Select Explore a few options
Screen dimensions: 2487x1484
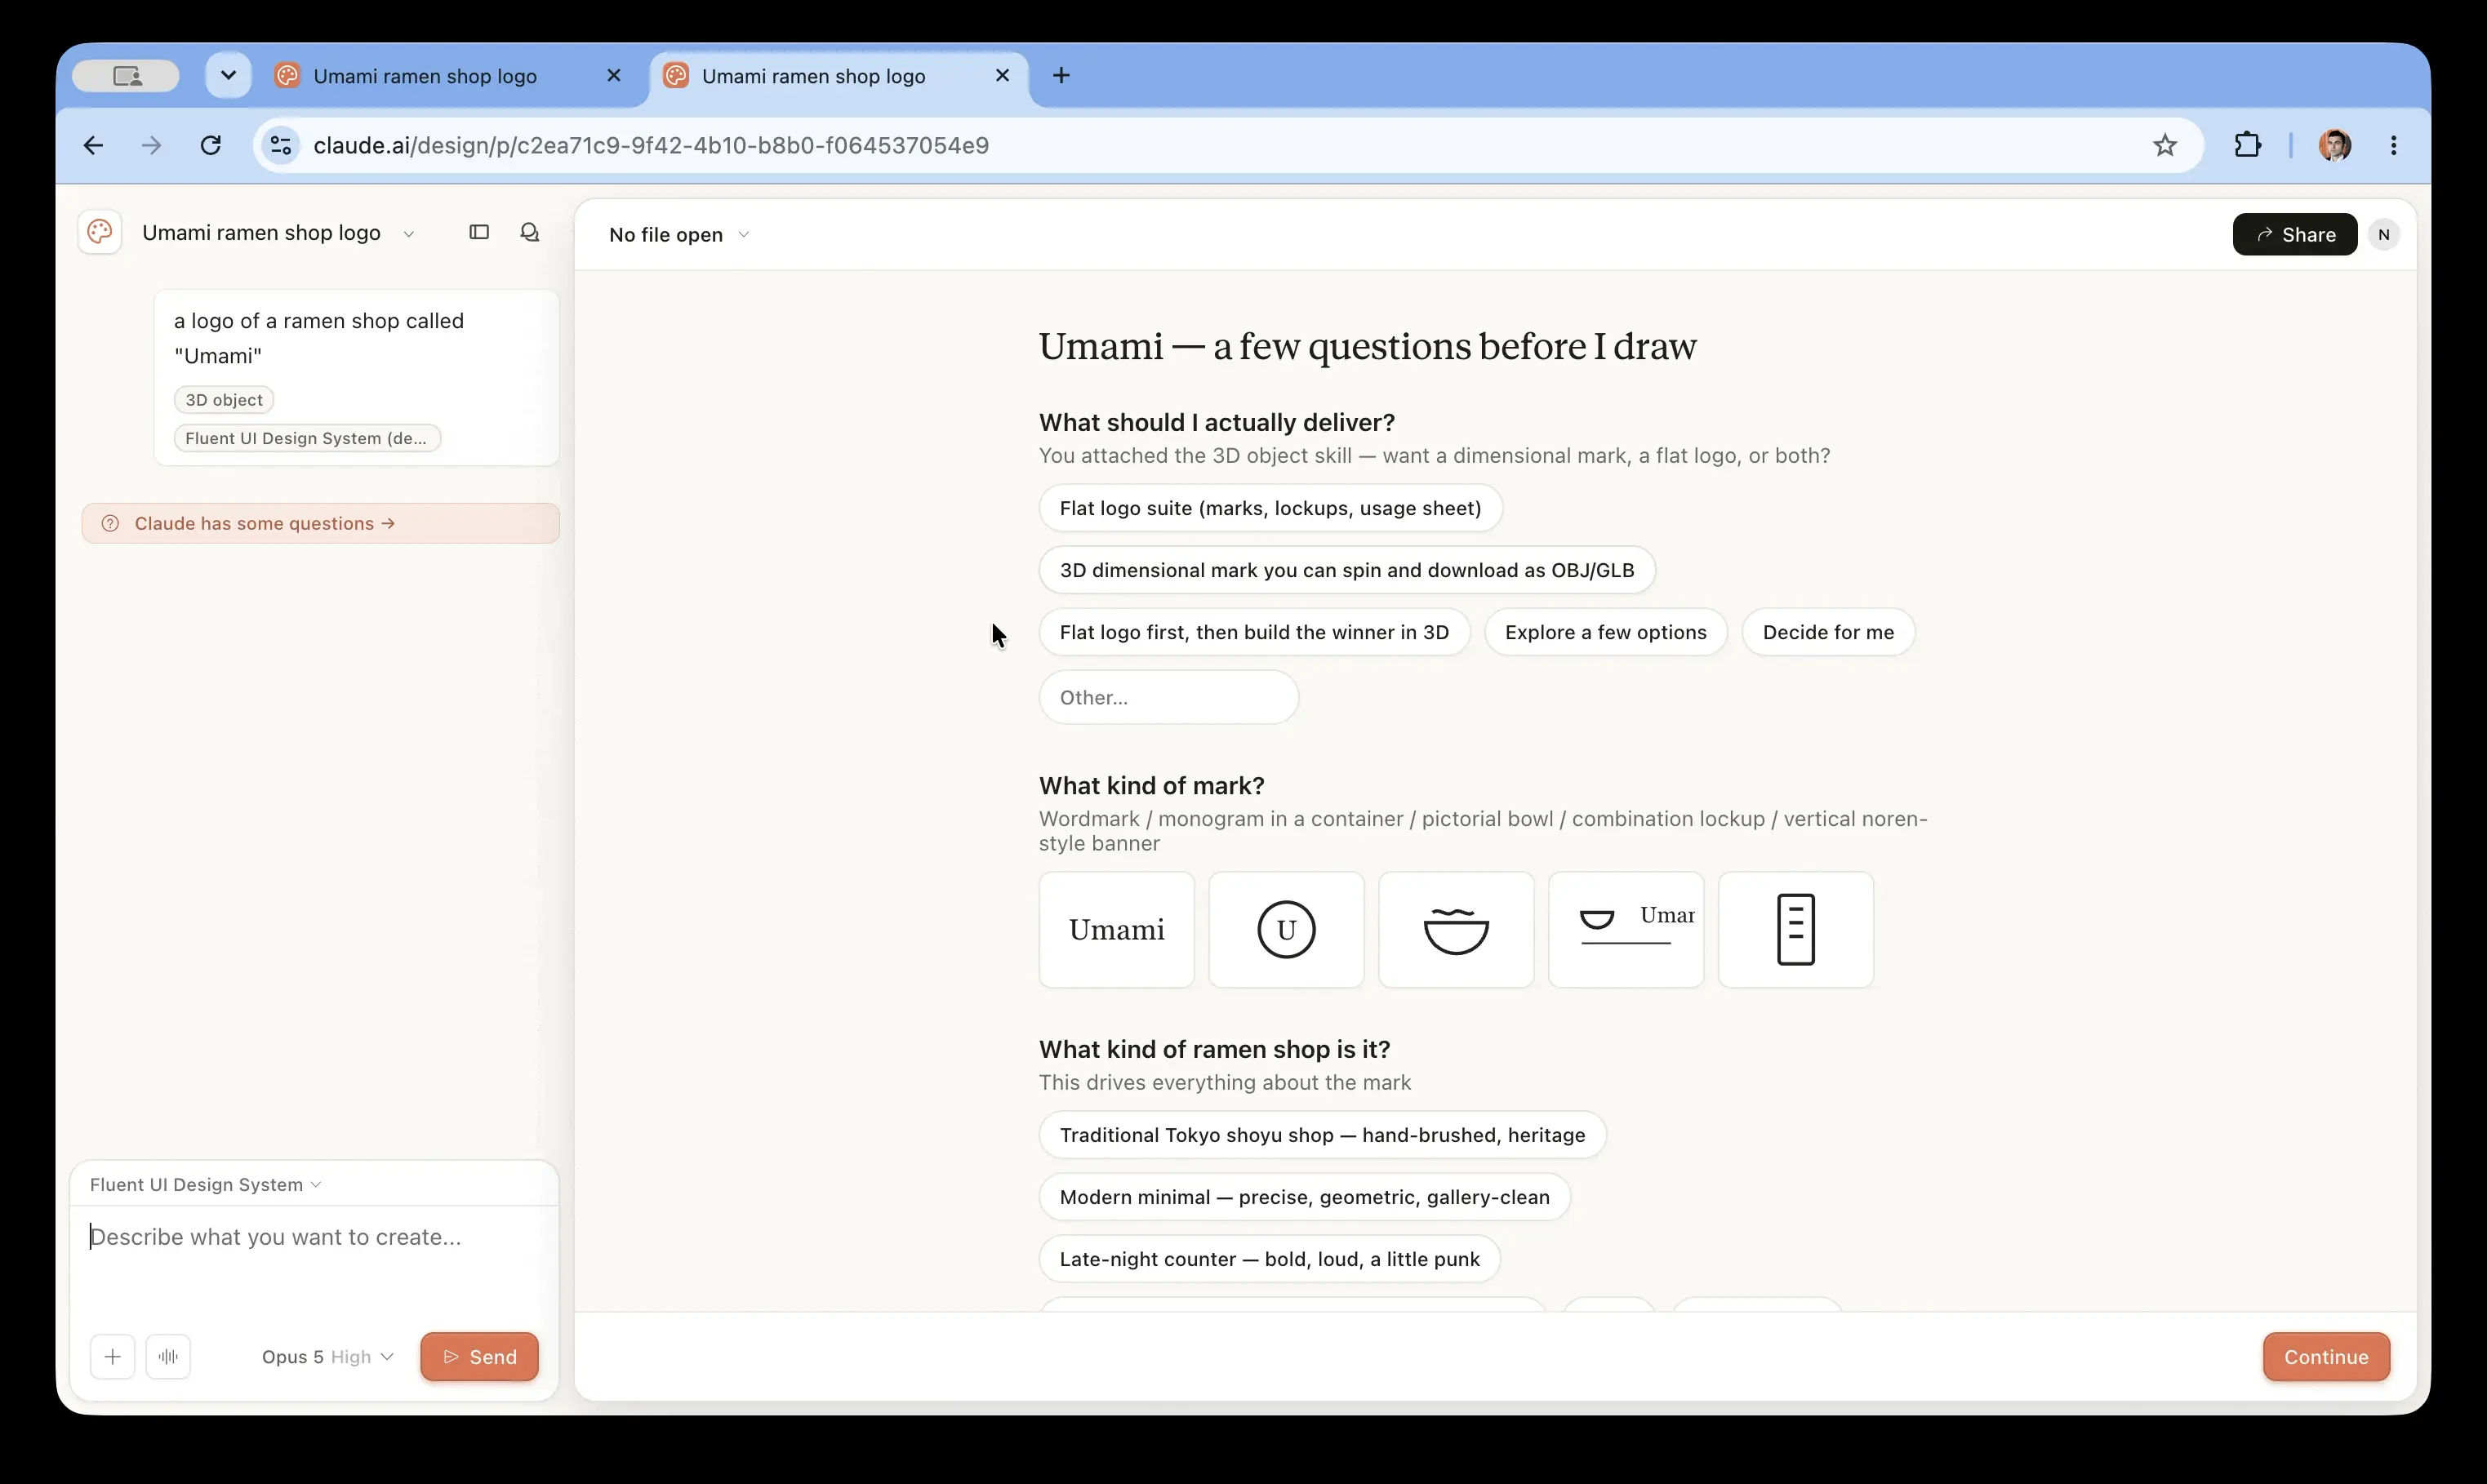point(1605,632)
